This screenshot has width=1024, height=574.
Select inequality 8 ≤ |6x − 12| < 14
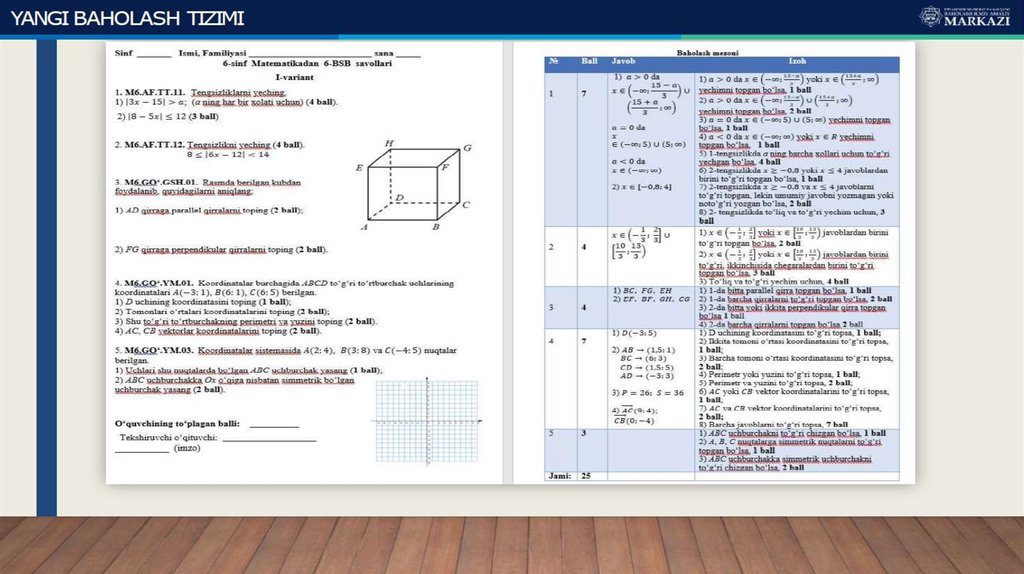228,155
